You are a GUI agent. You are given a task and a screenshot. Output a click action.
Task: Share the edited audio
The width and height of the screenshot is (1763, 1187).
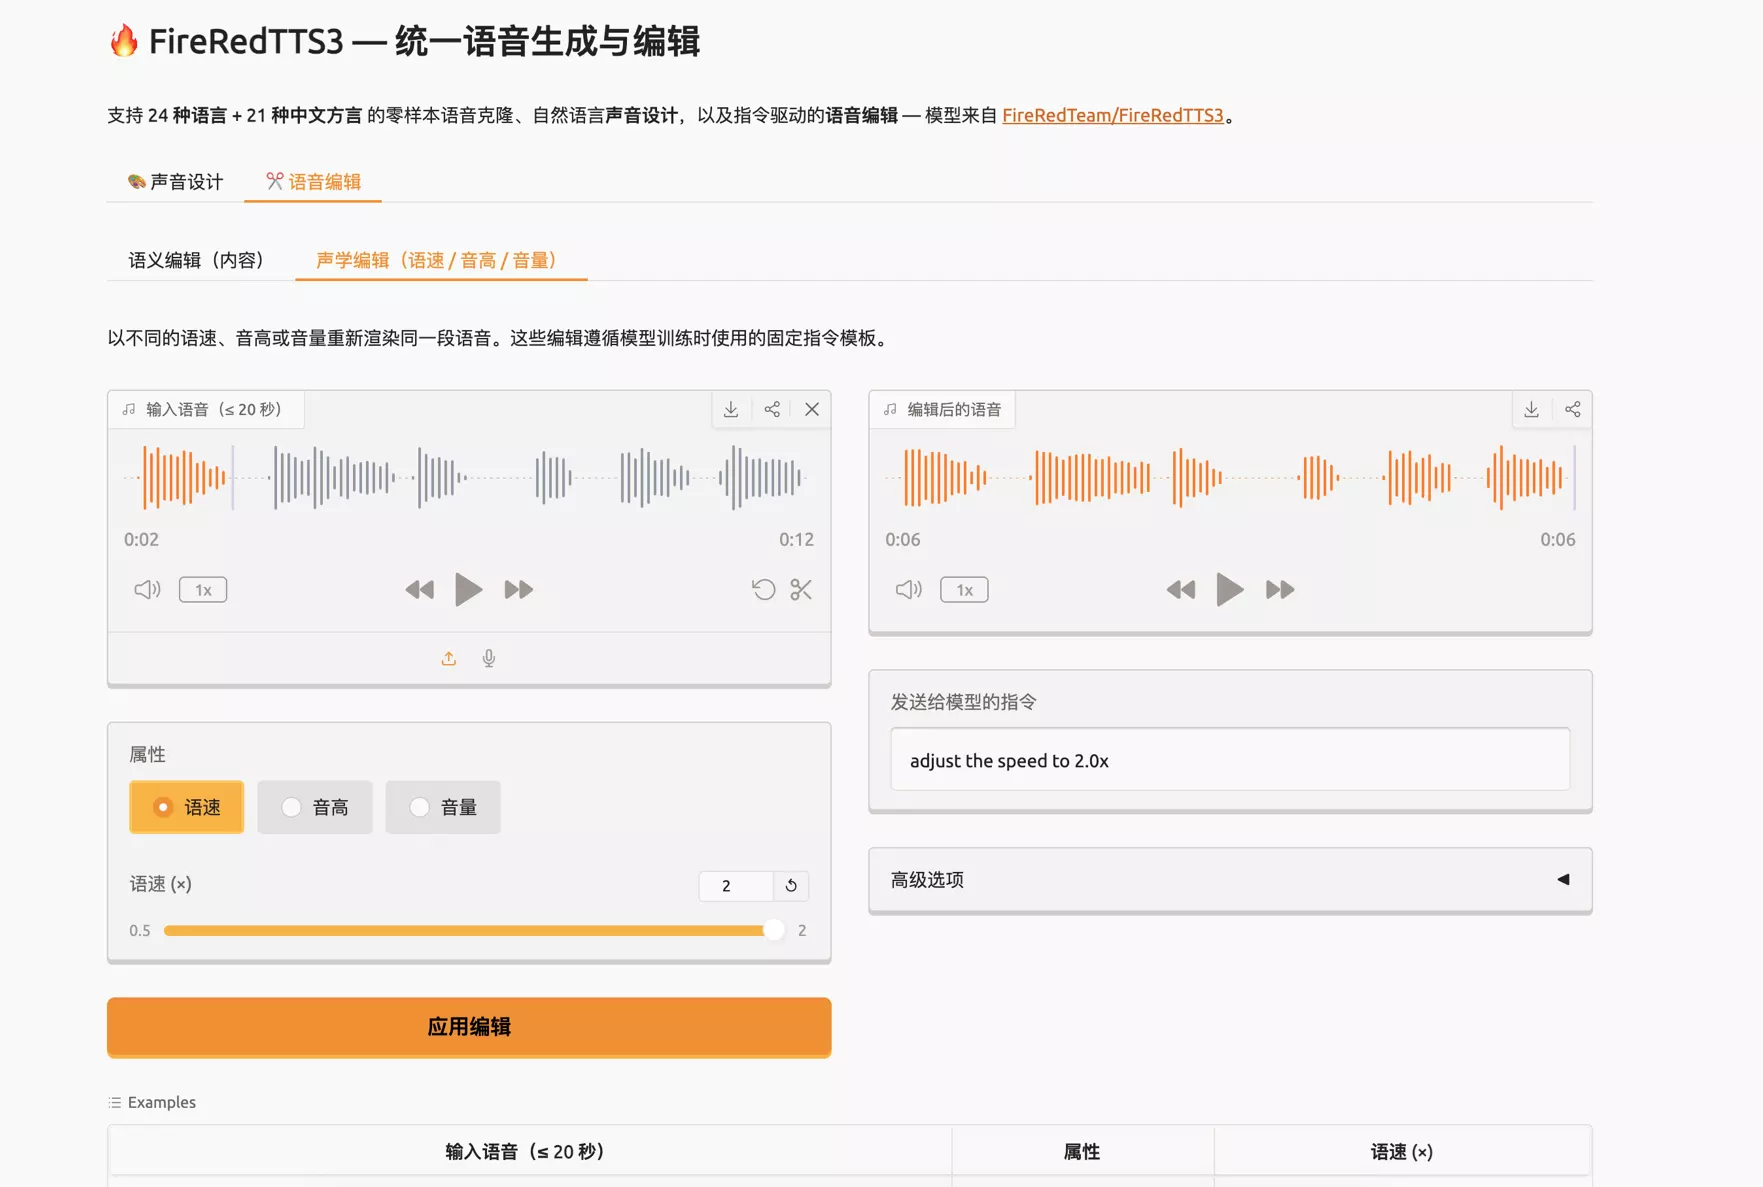point(1572,409)
